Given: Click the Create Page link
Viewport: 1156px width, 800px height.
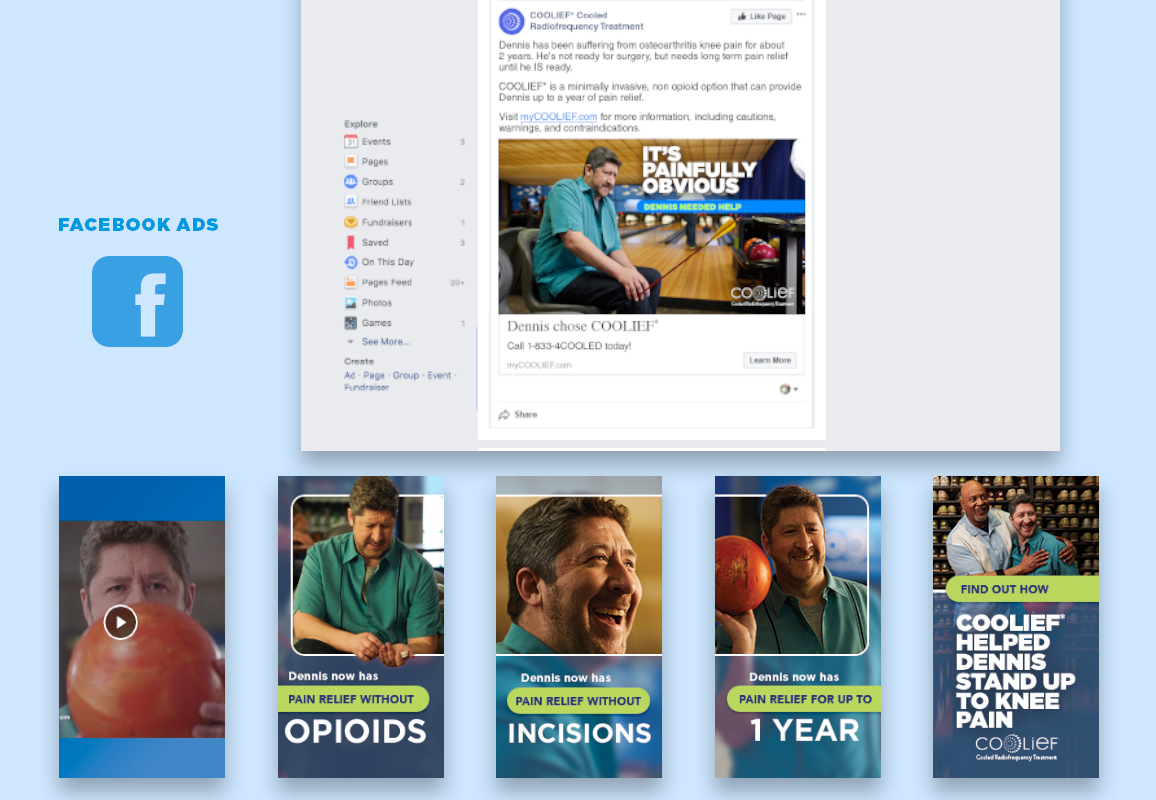Looking at the screenshot, I should [374, 375].
